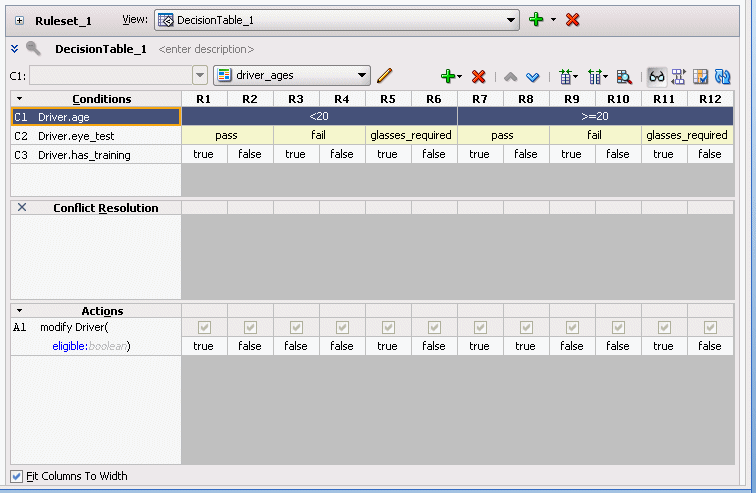Click the row operations table icon

click(566, 77)
